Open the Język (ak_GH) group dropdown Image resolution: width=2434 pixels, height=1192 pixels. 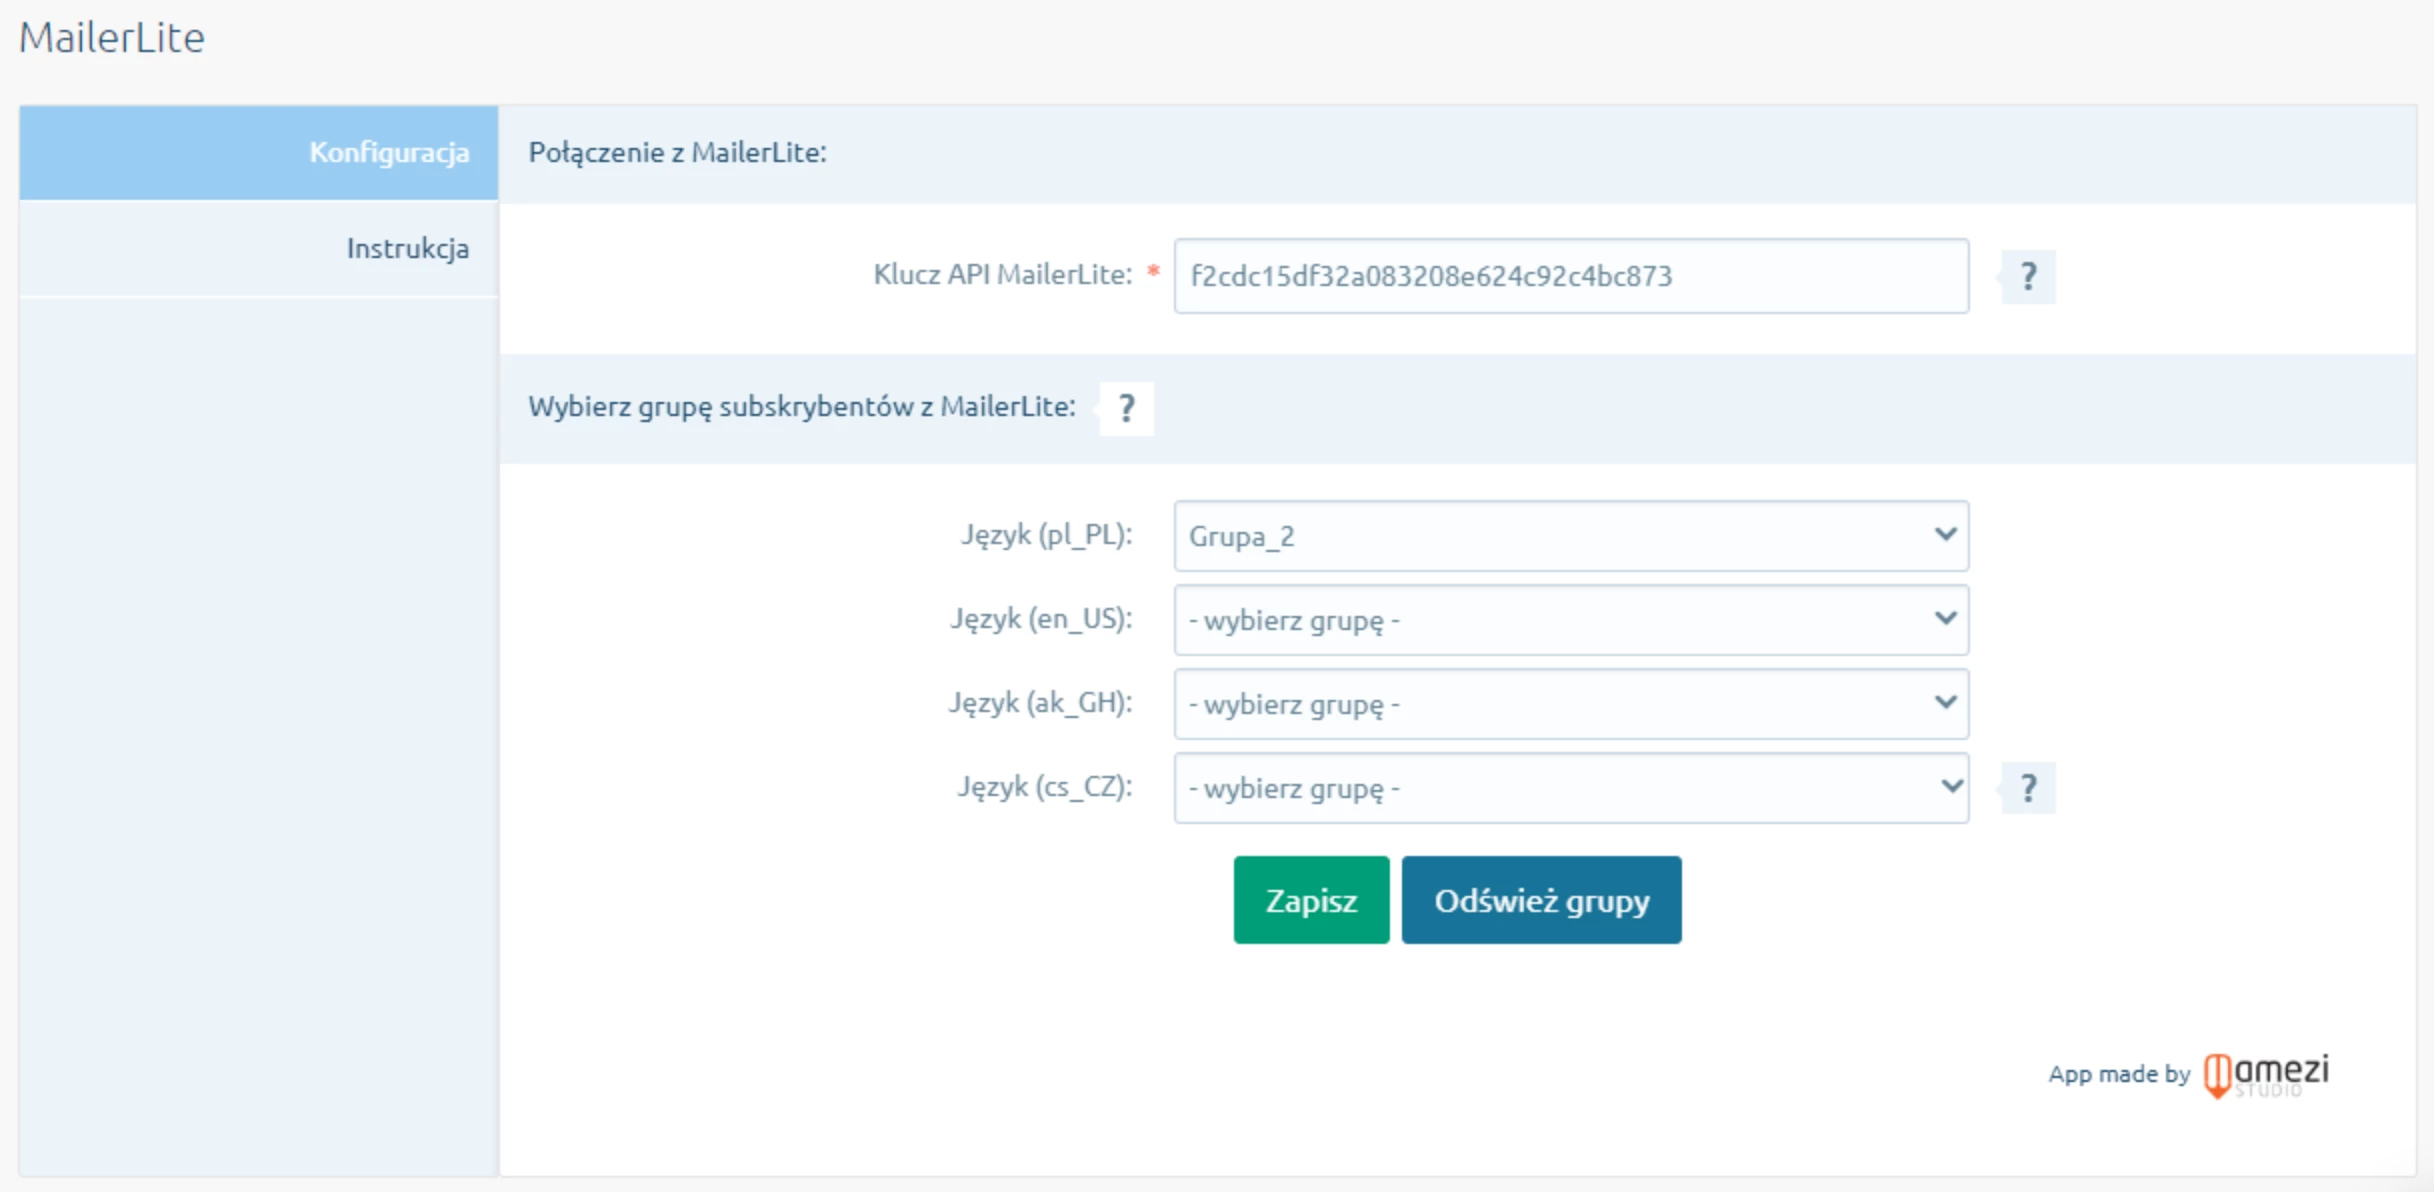click(x=1571, y=704)
